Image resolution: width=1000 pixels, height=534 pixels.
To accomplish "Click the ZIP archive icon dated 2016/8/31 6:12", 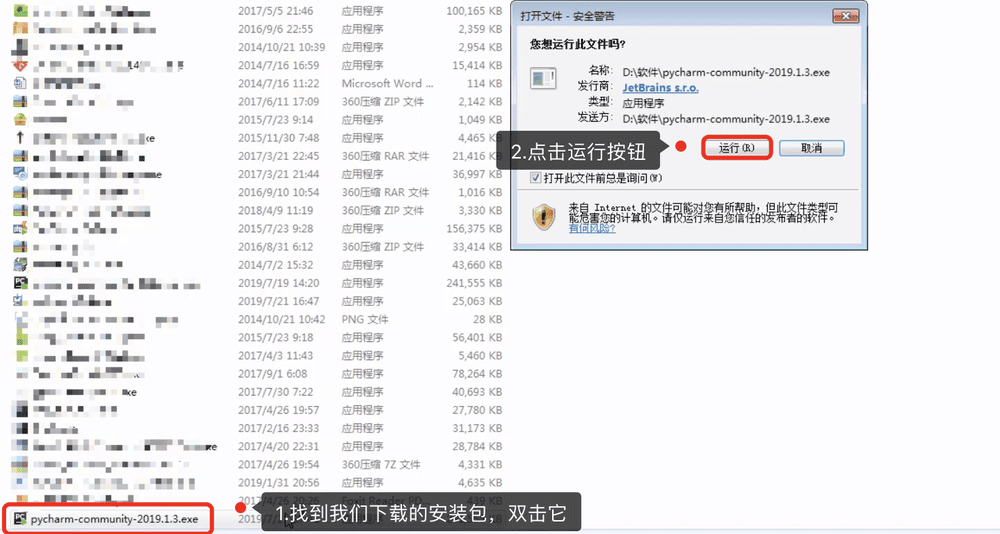I will tap(20, 246).
